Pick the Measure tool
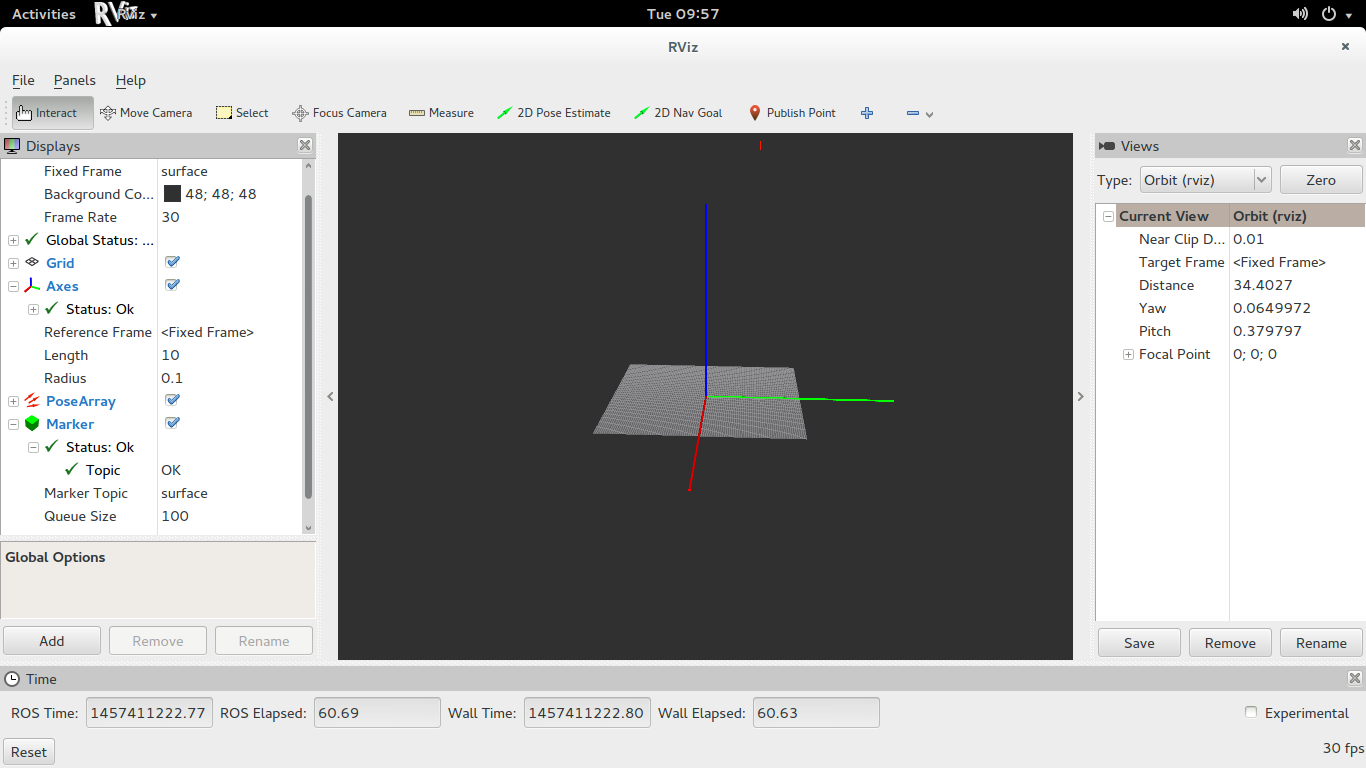Image resolution: width=1366 pixels, height=768 pixels. pos(441,113)
